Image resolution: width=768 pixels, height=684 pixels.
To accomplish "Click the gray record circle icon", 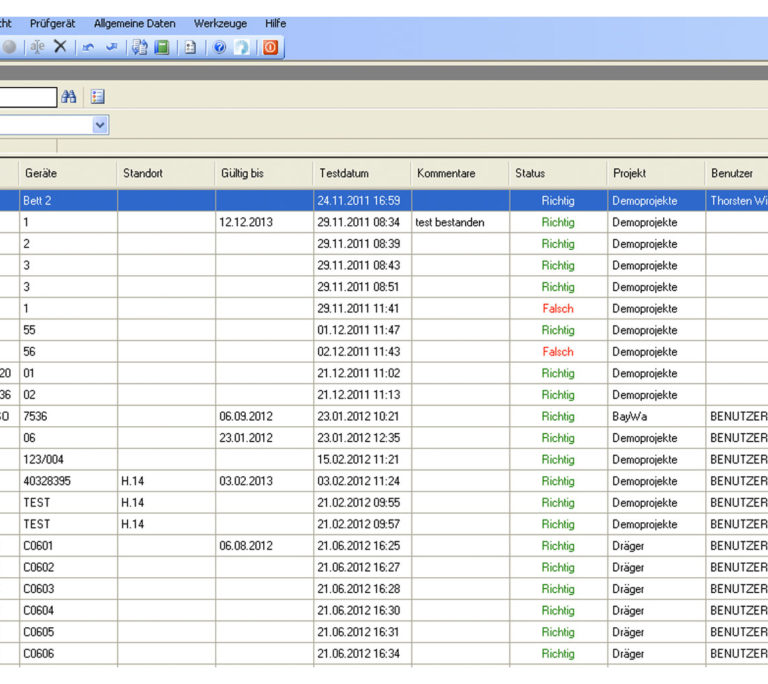I will 9,47.
